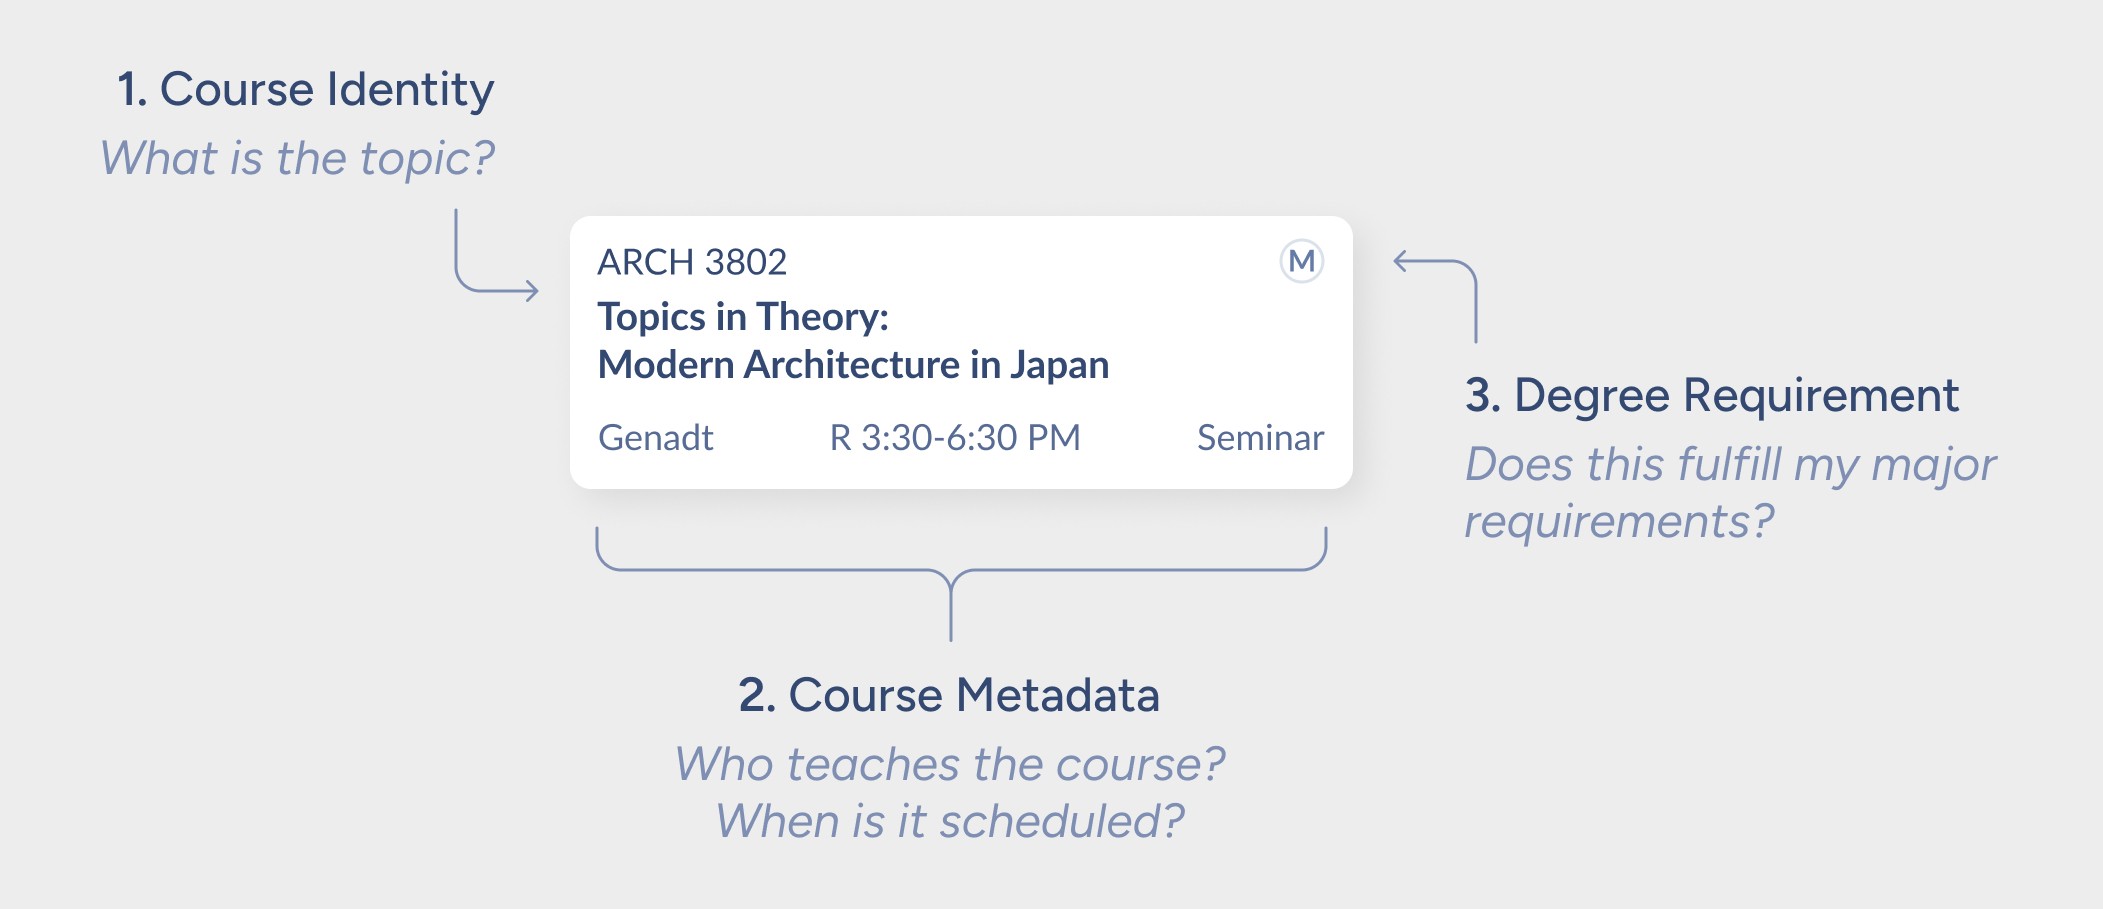Click 'What is the topic?' caption

[x=297, y=158]
